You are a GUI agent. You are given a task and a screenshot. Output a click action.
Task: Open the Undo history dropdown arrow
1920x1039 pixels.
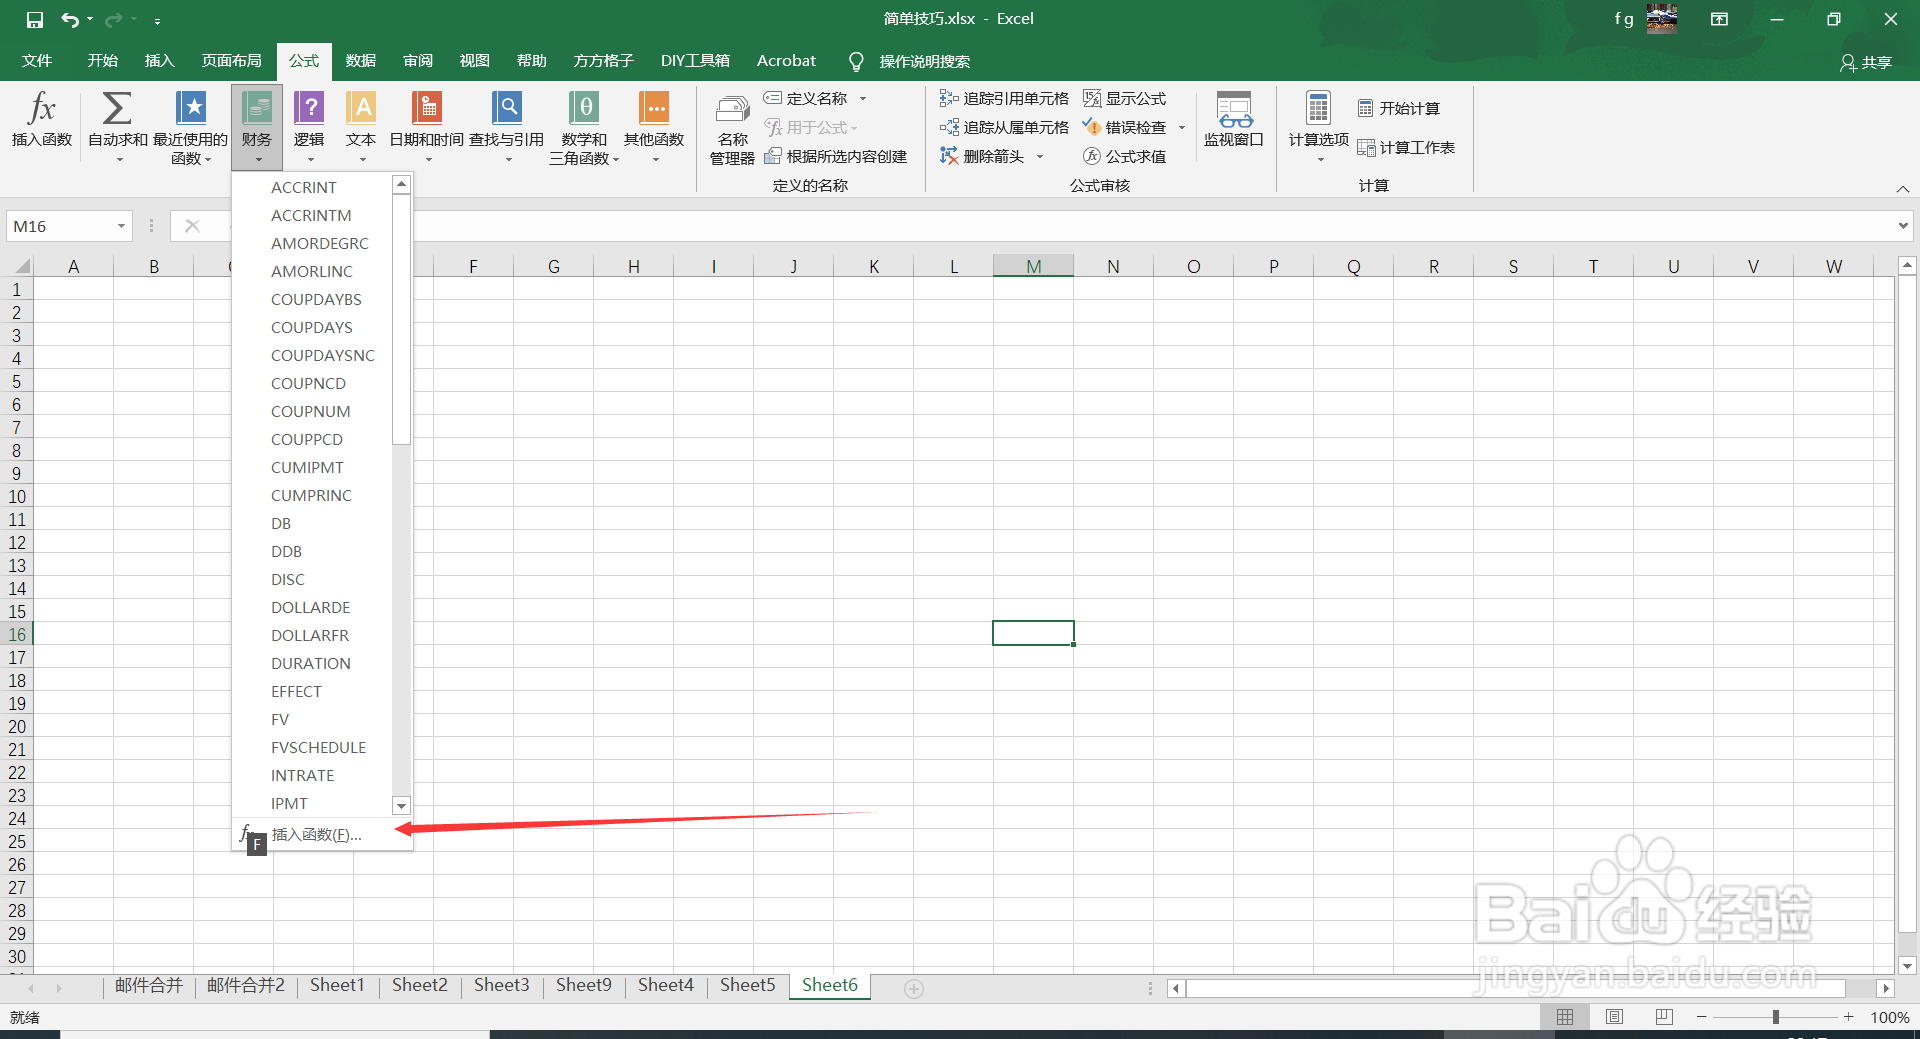point(90,19)
